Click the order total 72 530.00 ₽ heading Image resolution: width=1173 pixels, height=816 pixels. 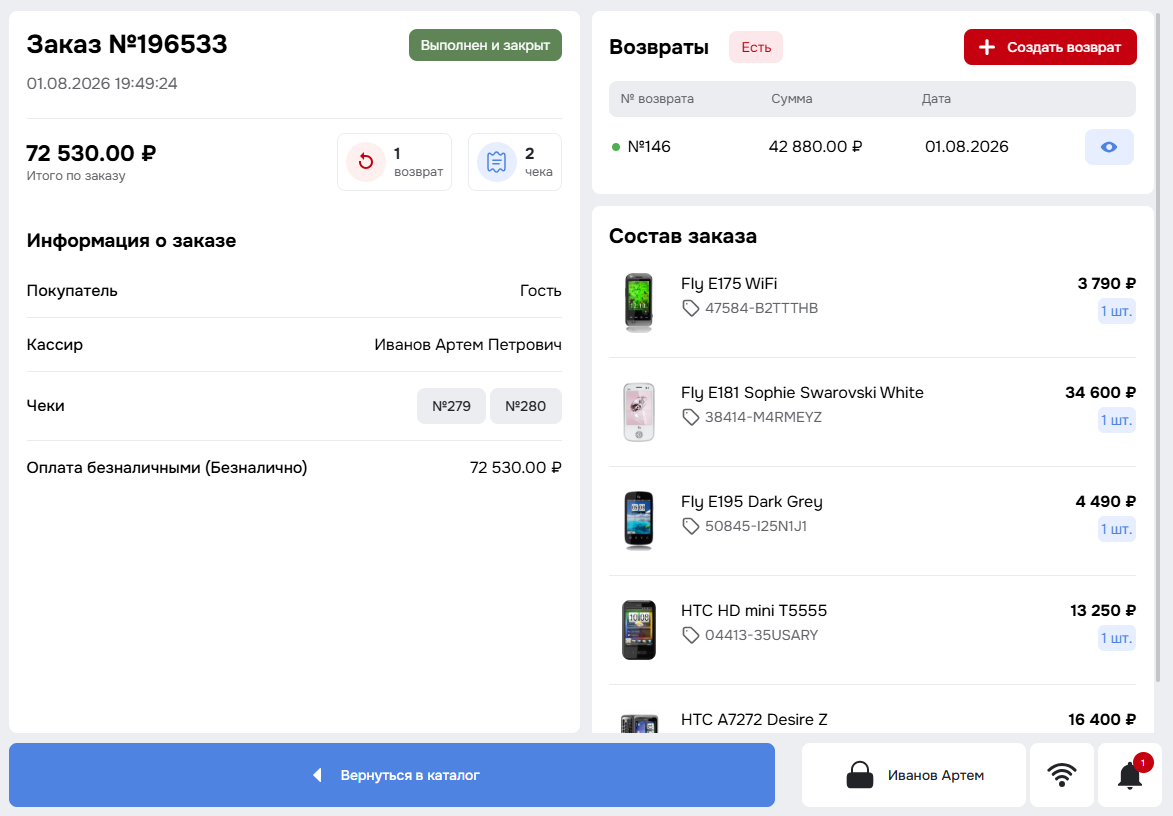[91, 153]
